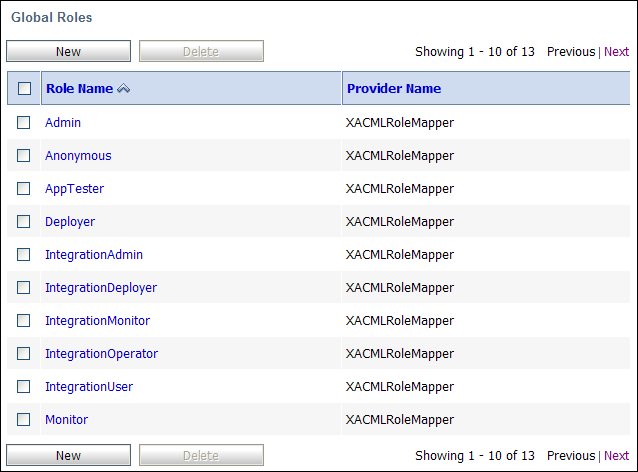Click XACMLRoleMapper in the IntegrationAdmin row
Viewport: 638px width, 472px height.
400,254
